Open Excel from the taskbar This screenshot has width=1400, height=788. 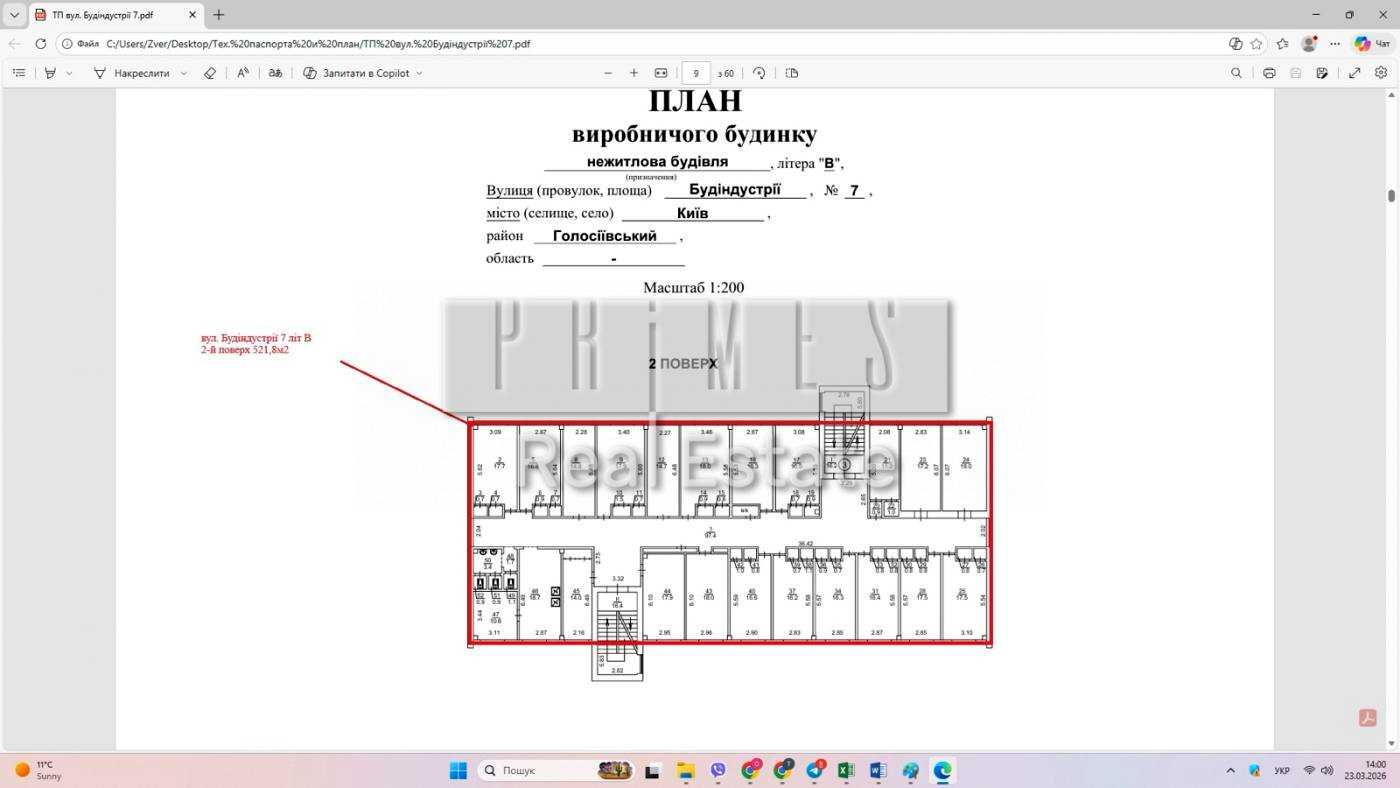click(x=845, y=770)
